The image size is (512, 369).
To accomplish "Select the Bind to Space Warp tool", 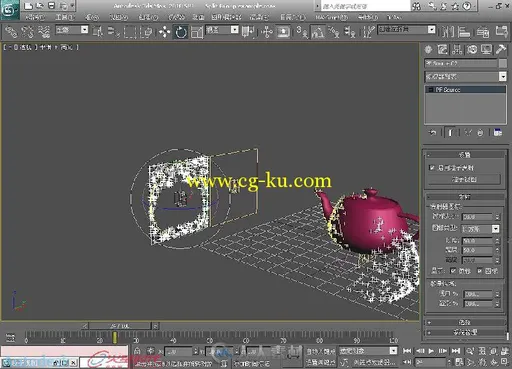I will tap(44, 32).
